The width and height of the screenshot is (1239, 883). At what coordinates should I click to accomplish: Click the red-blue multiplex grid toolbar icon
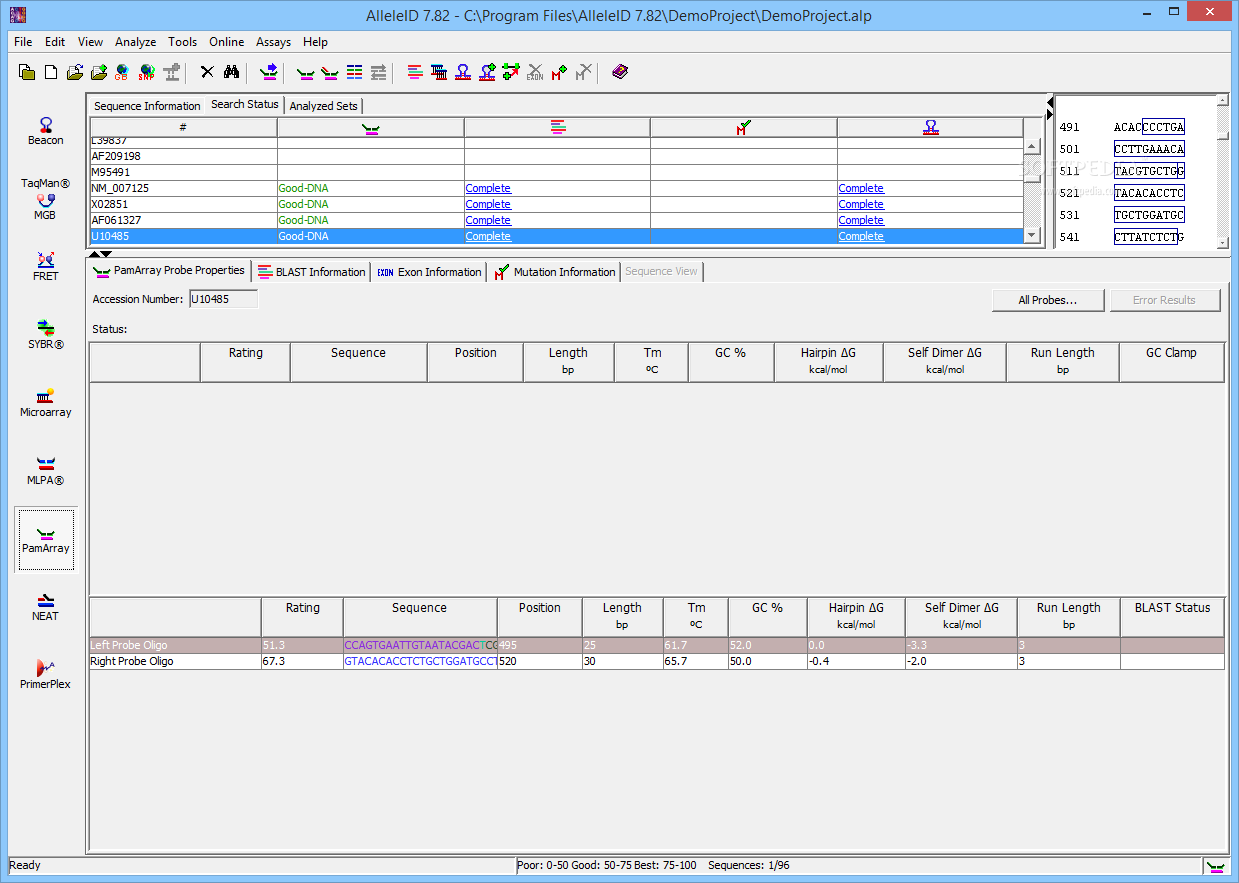pyautogui.click(x=354, y=72)
